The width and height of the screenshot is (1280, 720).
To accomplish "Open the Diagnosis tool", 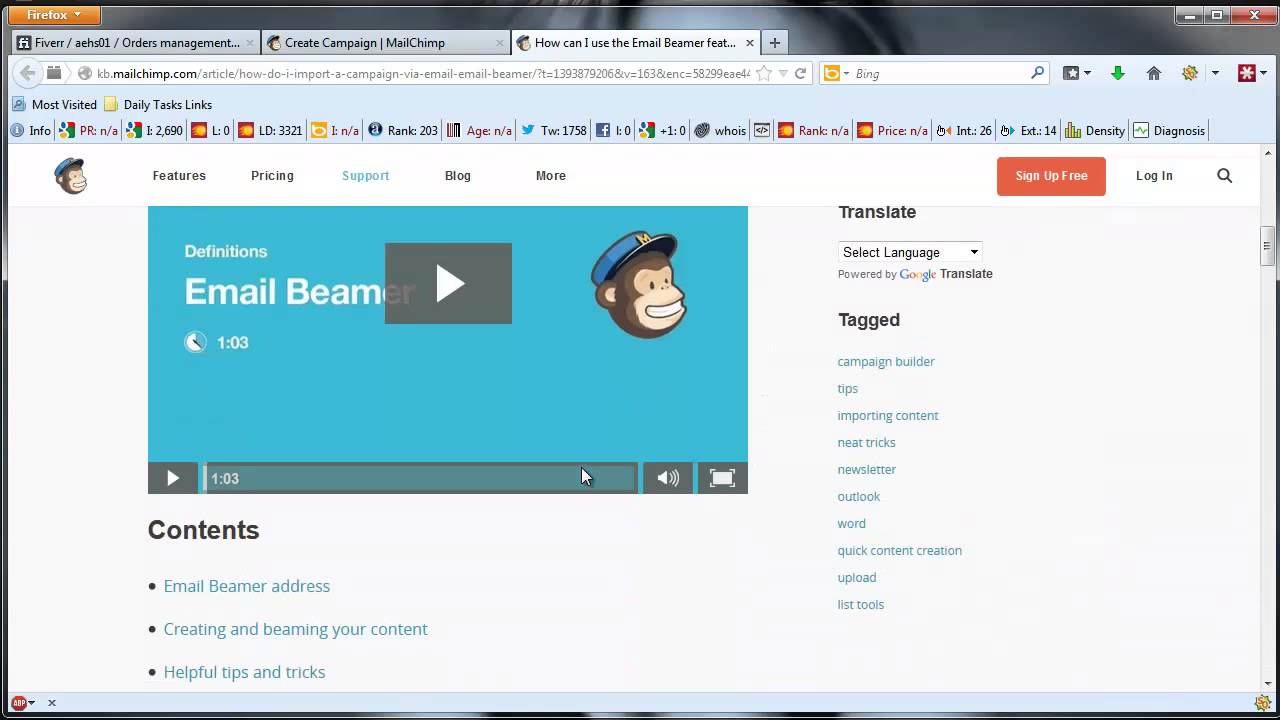I will click(x=1169, y=130).
